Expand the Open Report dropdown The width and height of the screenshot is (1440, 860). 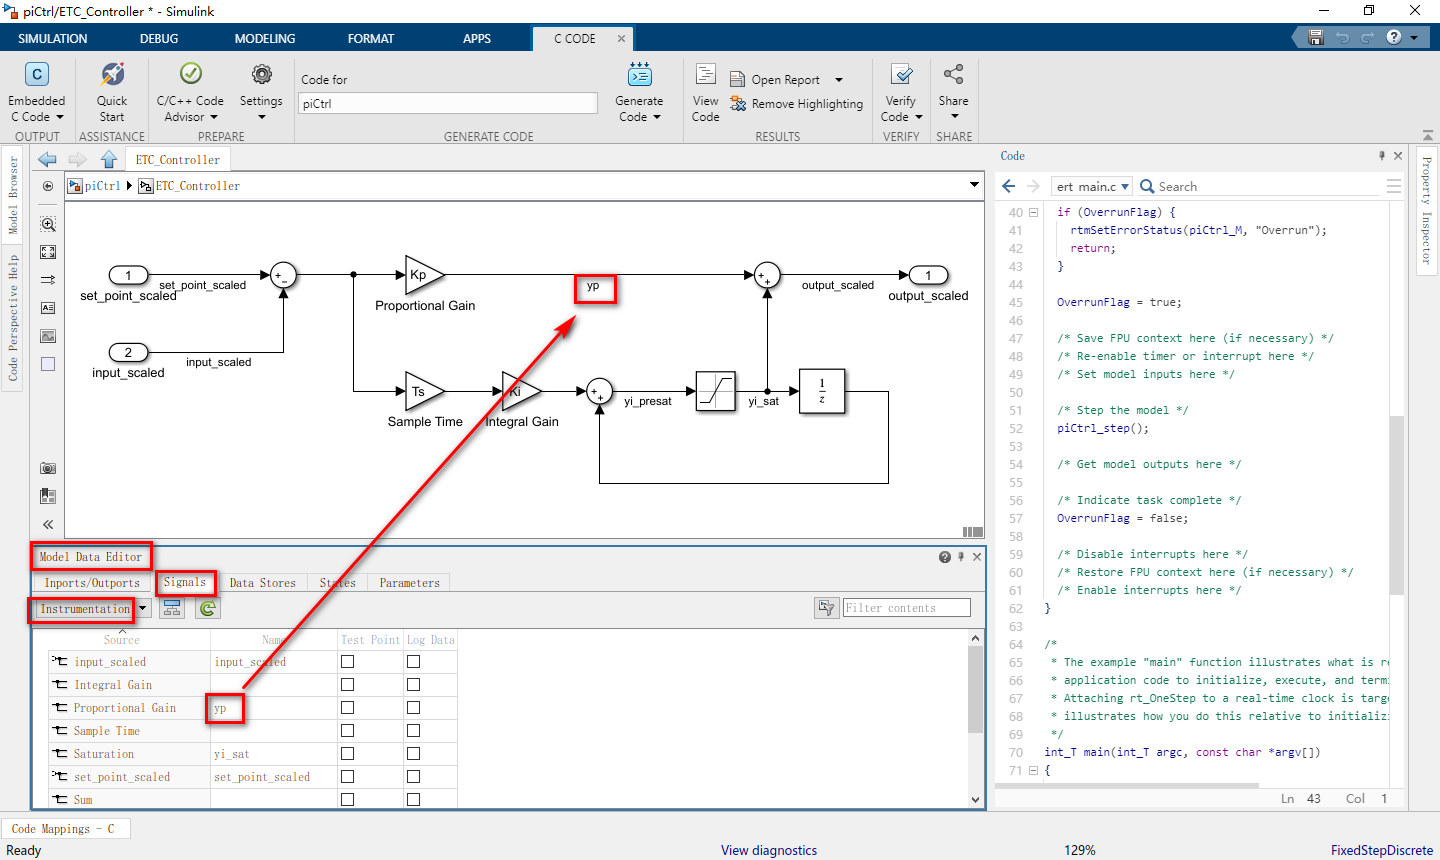click(838, 79)
